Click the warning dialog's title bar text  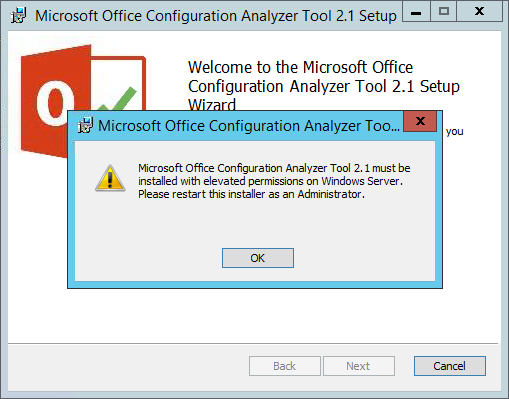point(249,126)
